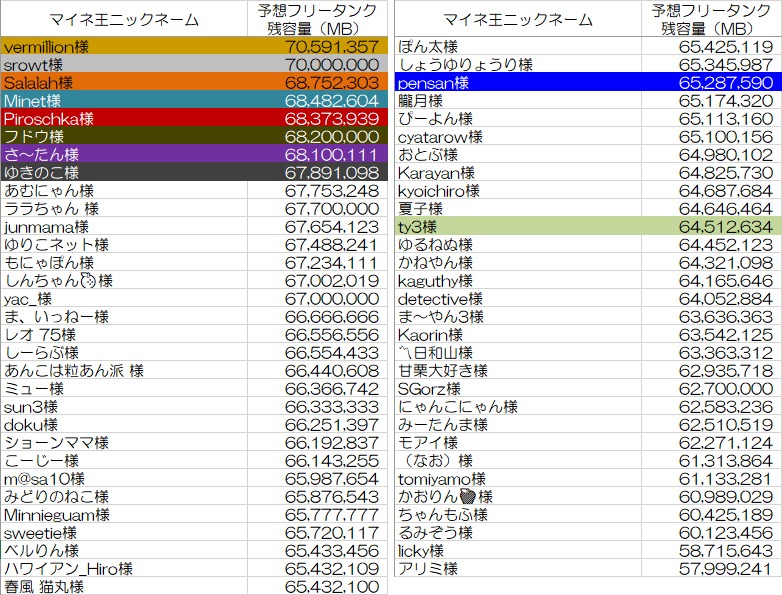Select the gold-highlighted vermillion様 row
Image resolution: width=782 pixels, height=595 pixels.
pos(123,46)
